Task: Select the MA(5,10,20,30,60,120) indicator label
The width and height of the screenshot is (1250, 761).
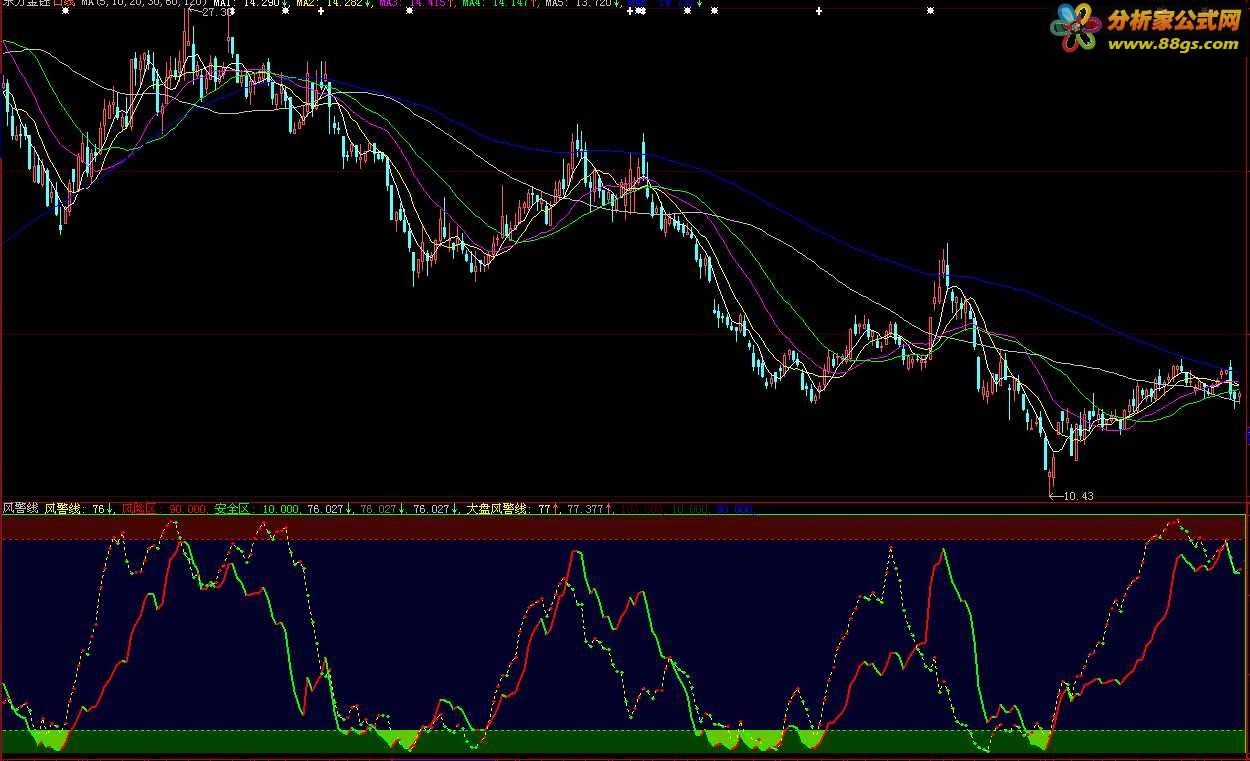Action: pos(142,4)
